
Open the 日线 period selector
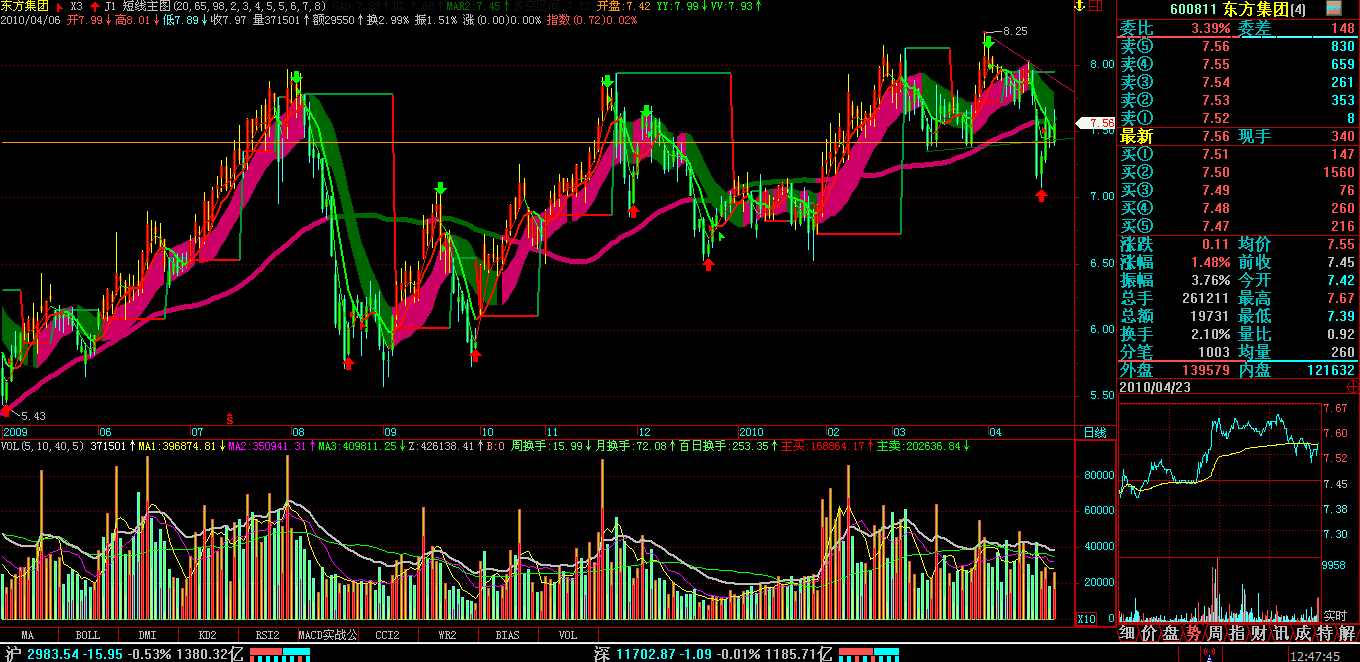[1095, 432]
